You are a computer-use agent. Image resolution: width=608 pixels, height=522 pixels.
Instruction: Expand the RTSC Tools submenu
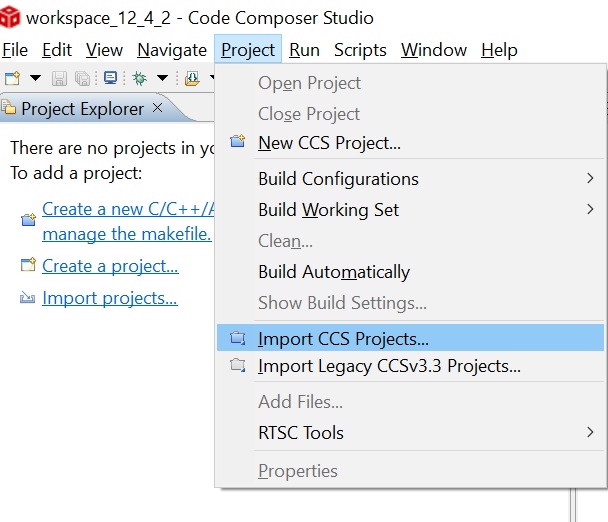pos(300,432)
